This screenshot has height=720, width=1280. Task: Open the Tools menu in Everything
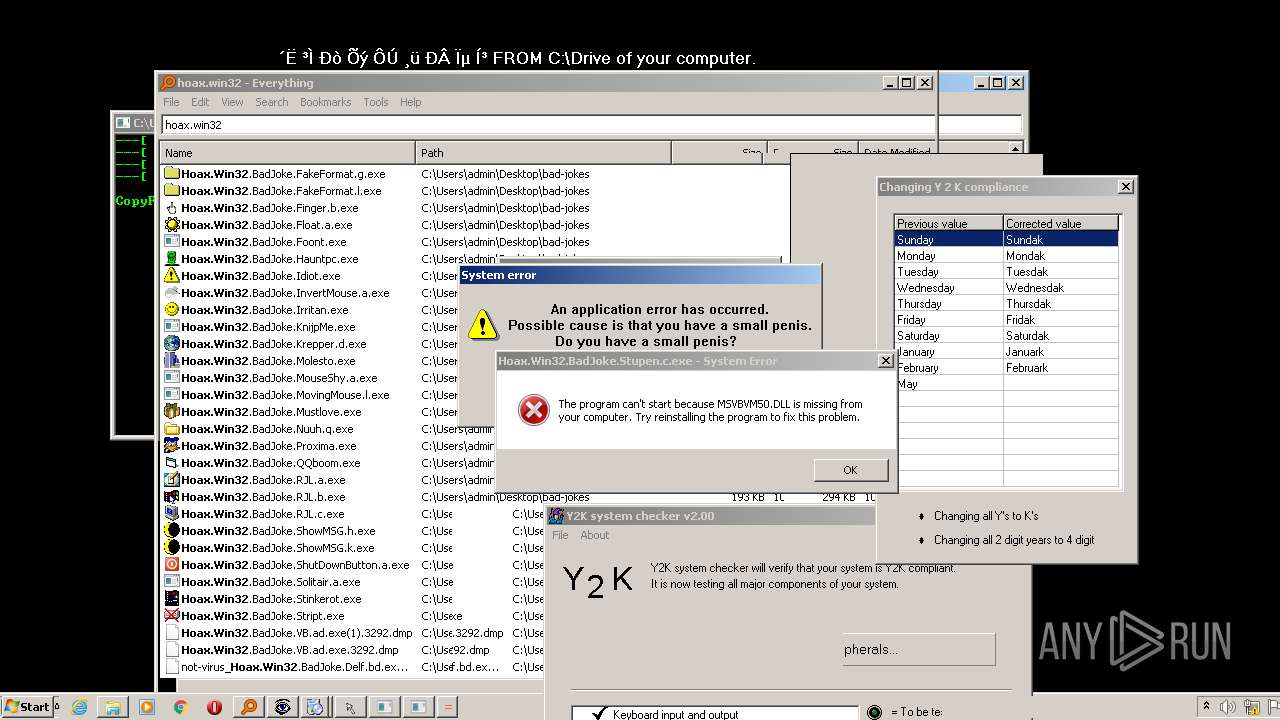[375, 102]
